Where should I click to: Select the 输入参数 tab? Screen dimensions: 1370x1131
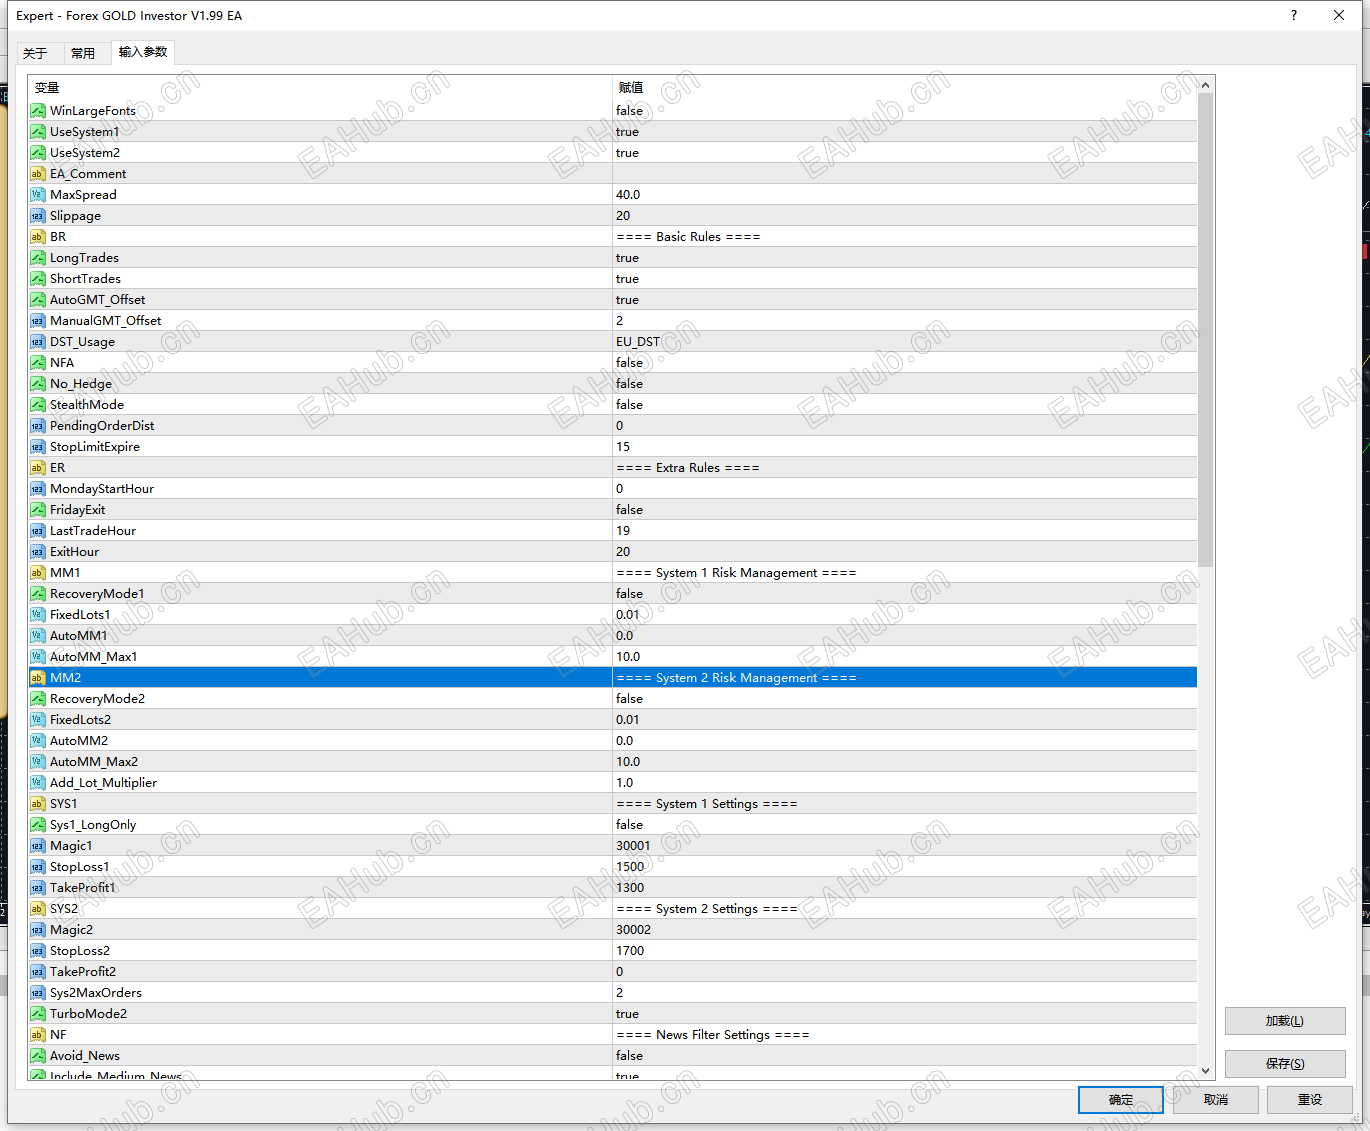(143, 52)
